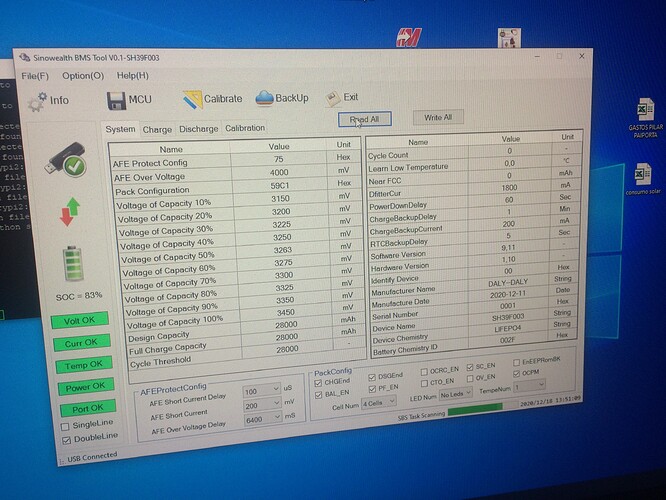Click the USB stick connected icon

(x=65, y=159)
